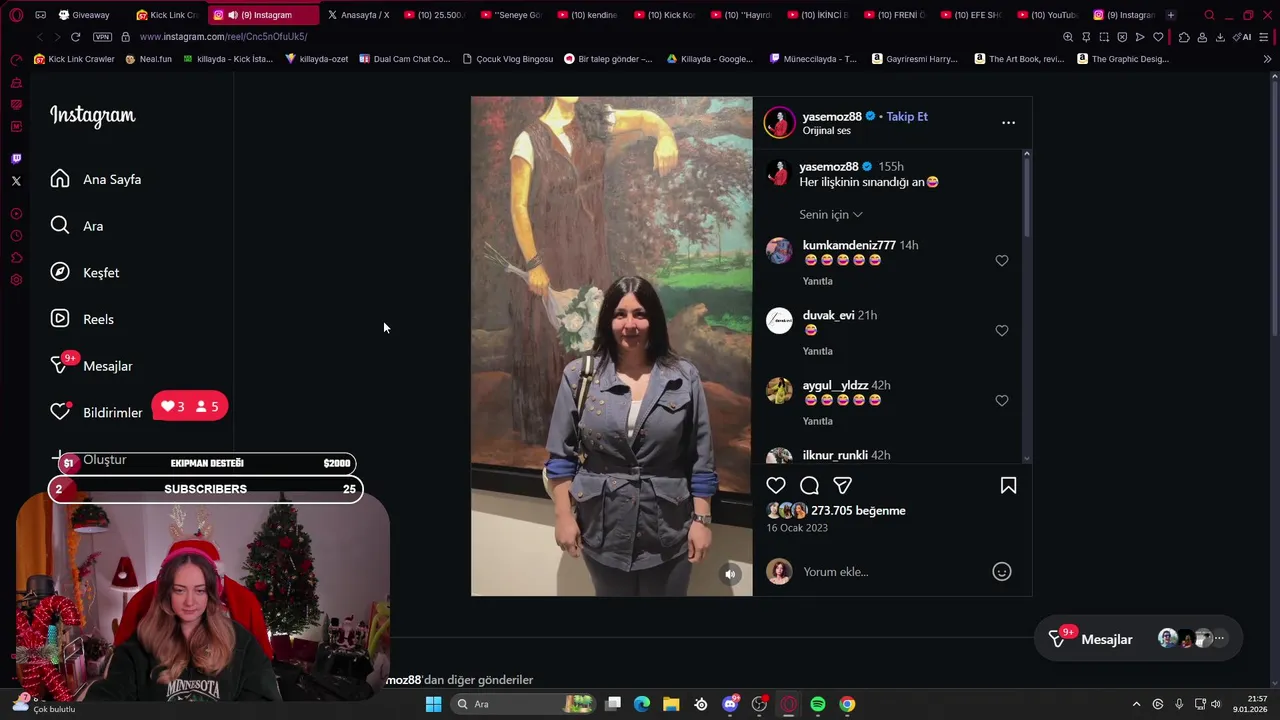Open Ana Sayfa home icon
This screenshot has width=1280, height=720.
coord(60,179)
